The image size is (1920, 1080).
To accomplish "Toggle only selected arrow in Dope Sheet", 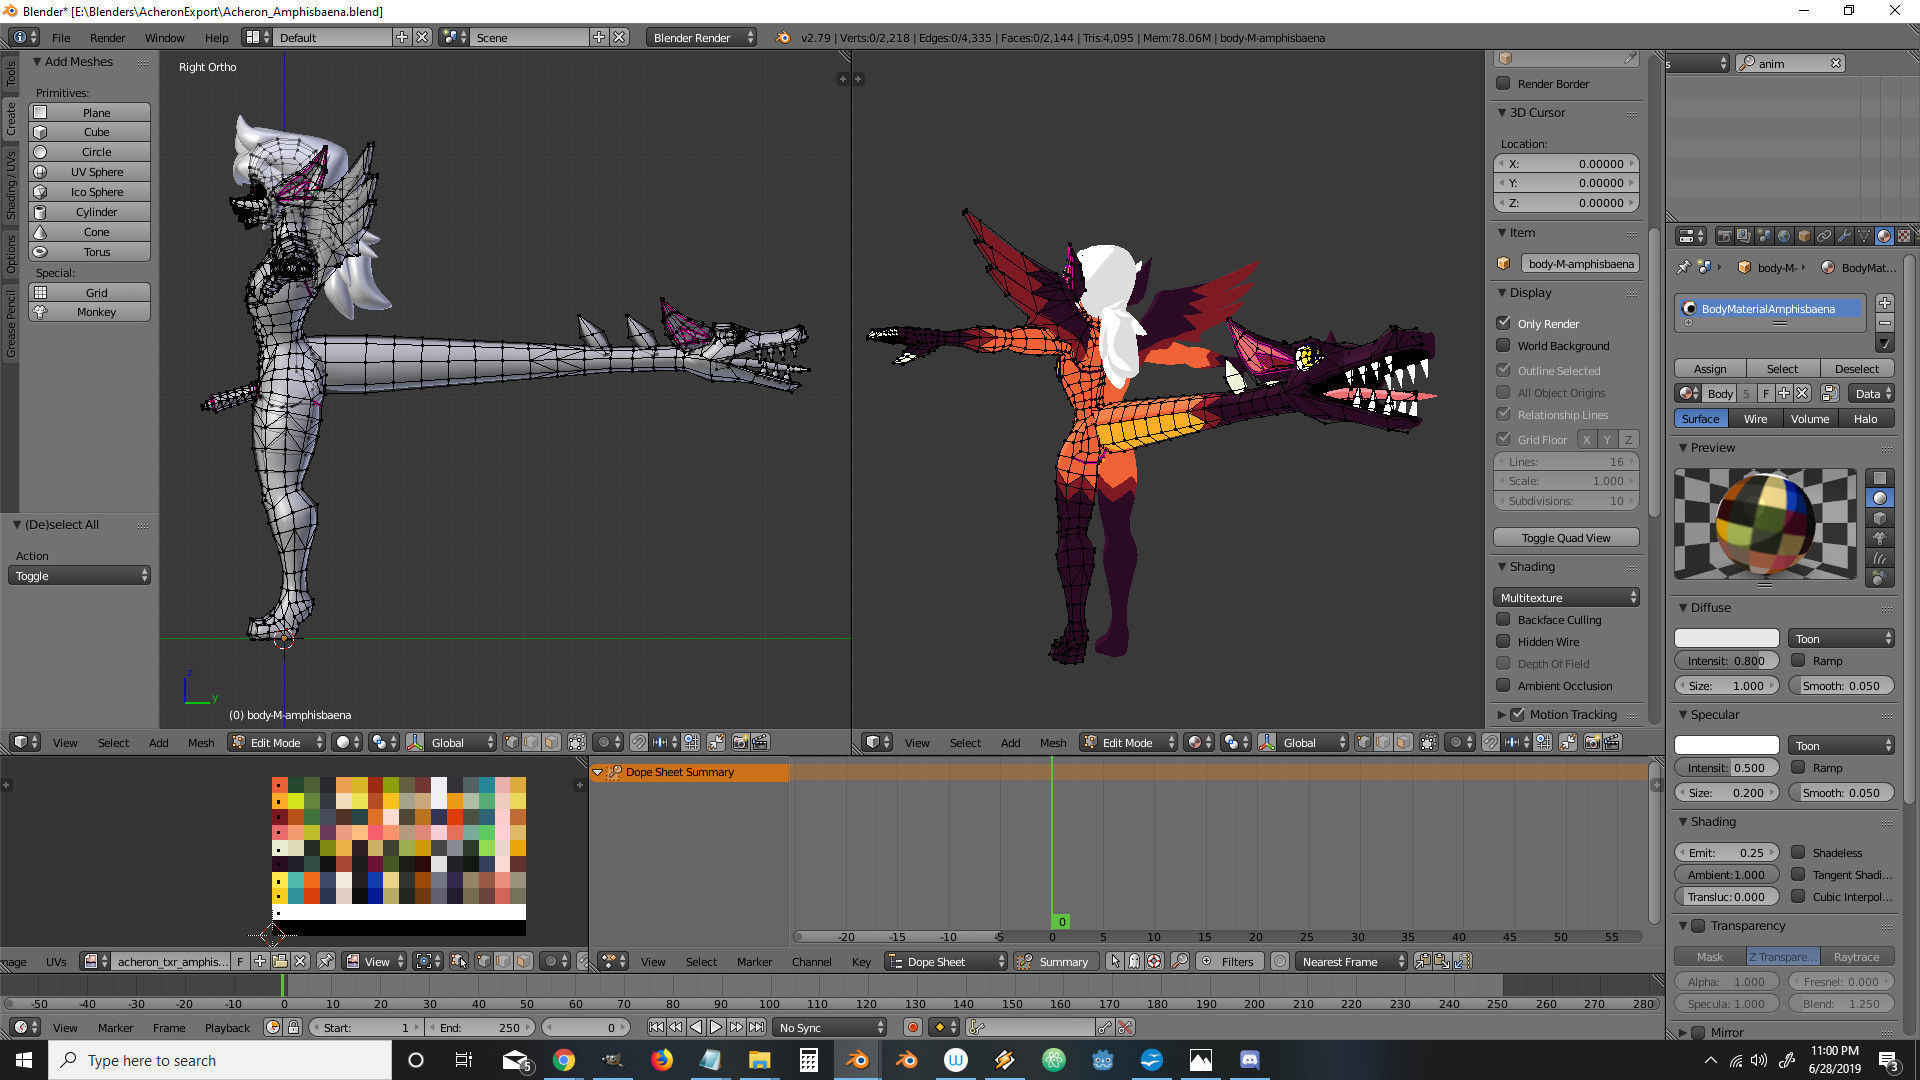I will click(x=1115, y=961).
